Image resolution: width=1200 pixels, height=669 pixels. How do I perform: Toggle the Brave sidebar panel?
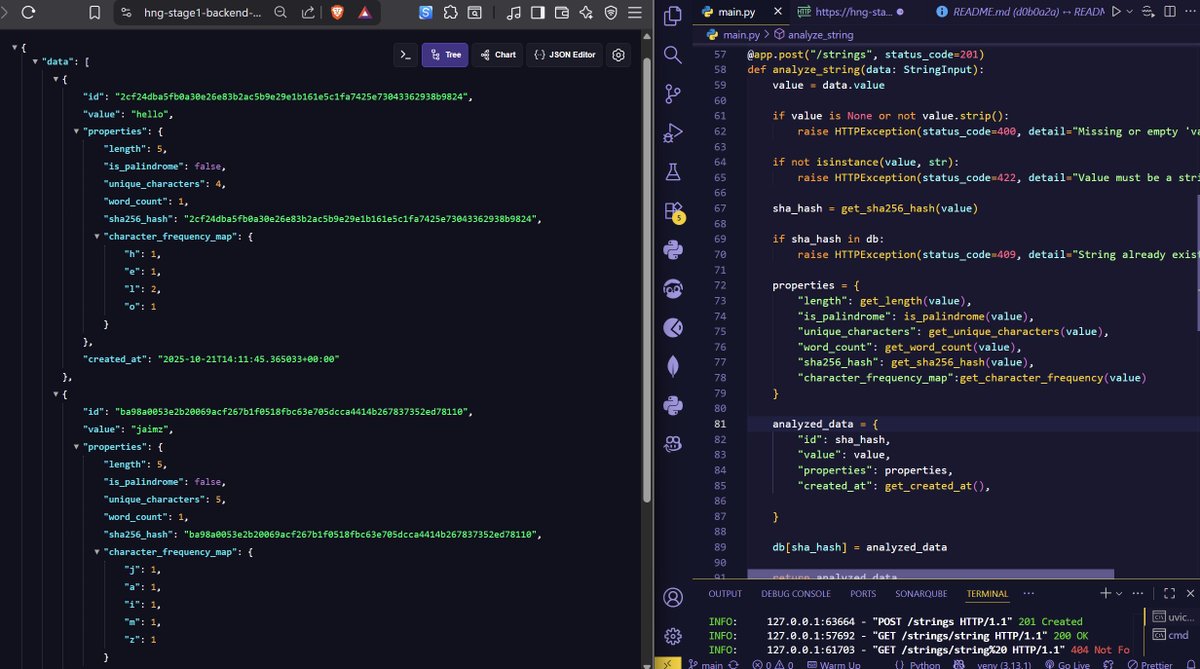click(x=538, y=13)
